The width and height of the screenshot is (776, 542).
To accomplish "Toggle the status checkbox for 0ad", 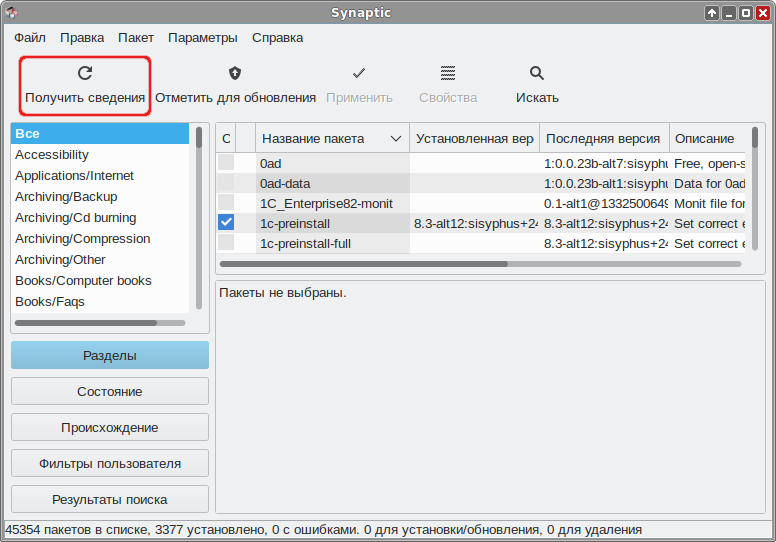I will (226, 162).
